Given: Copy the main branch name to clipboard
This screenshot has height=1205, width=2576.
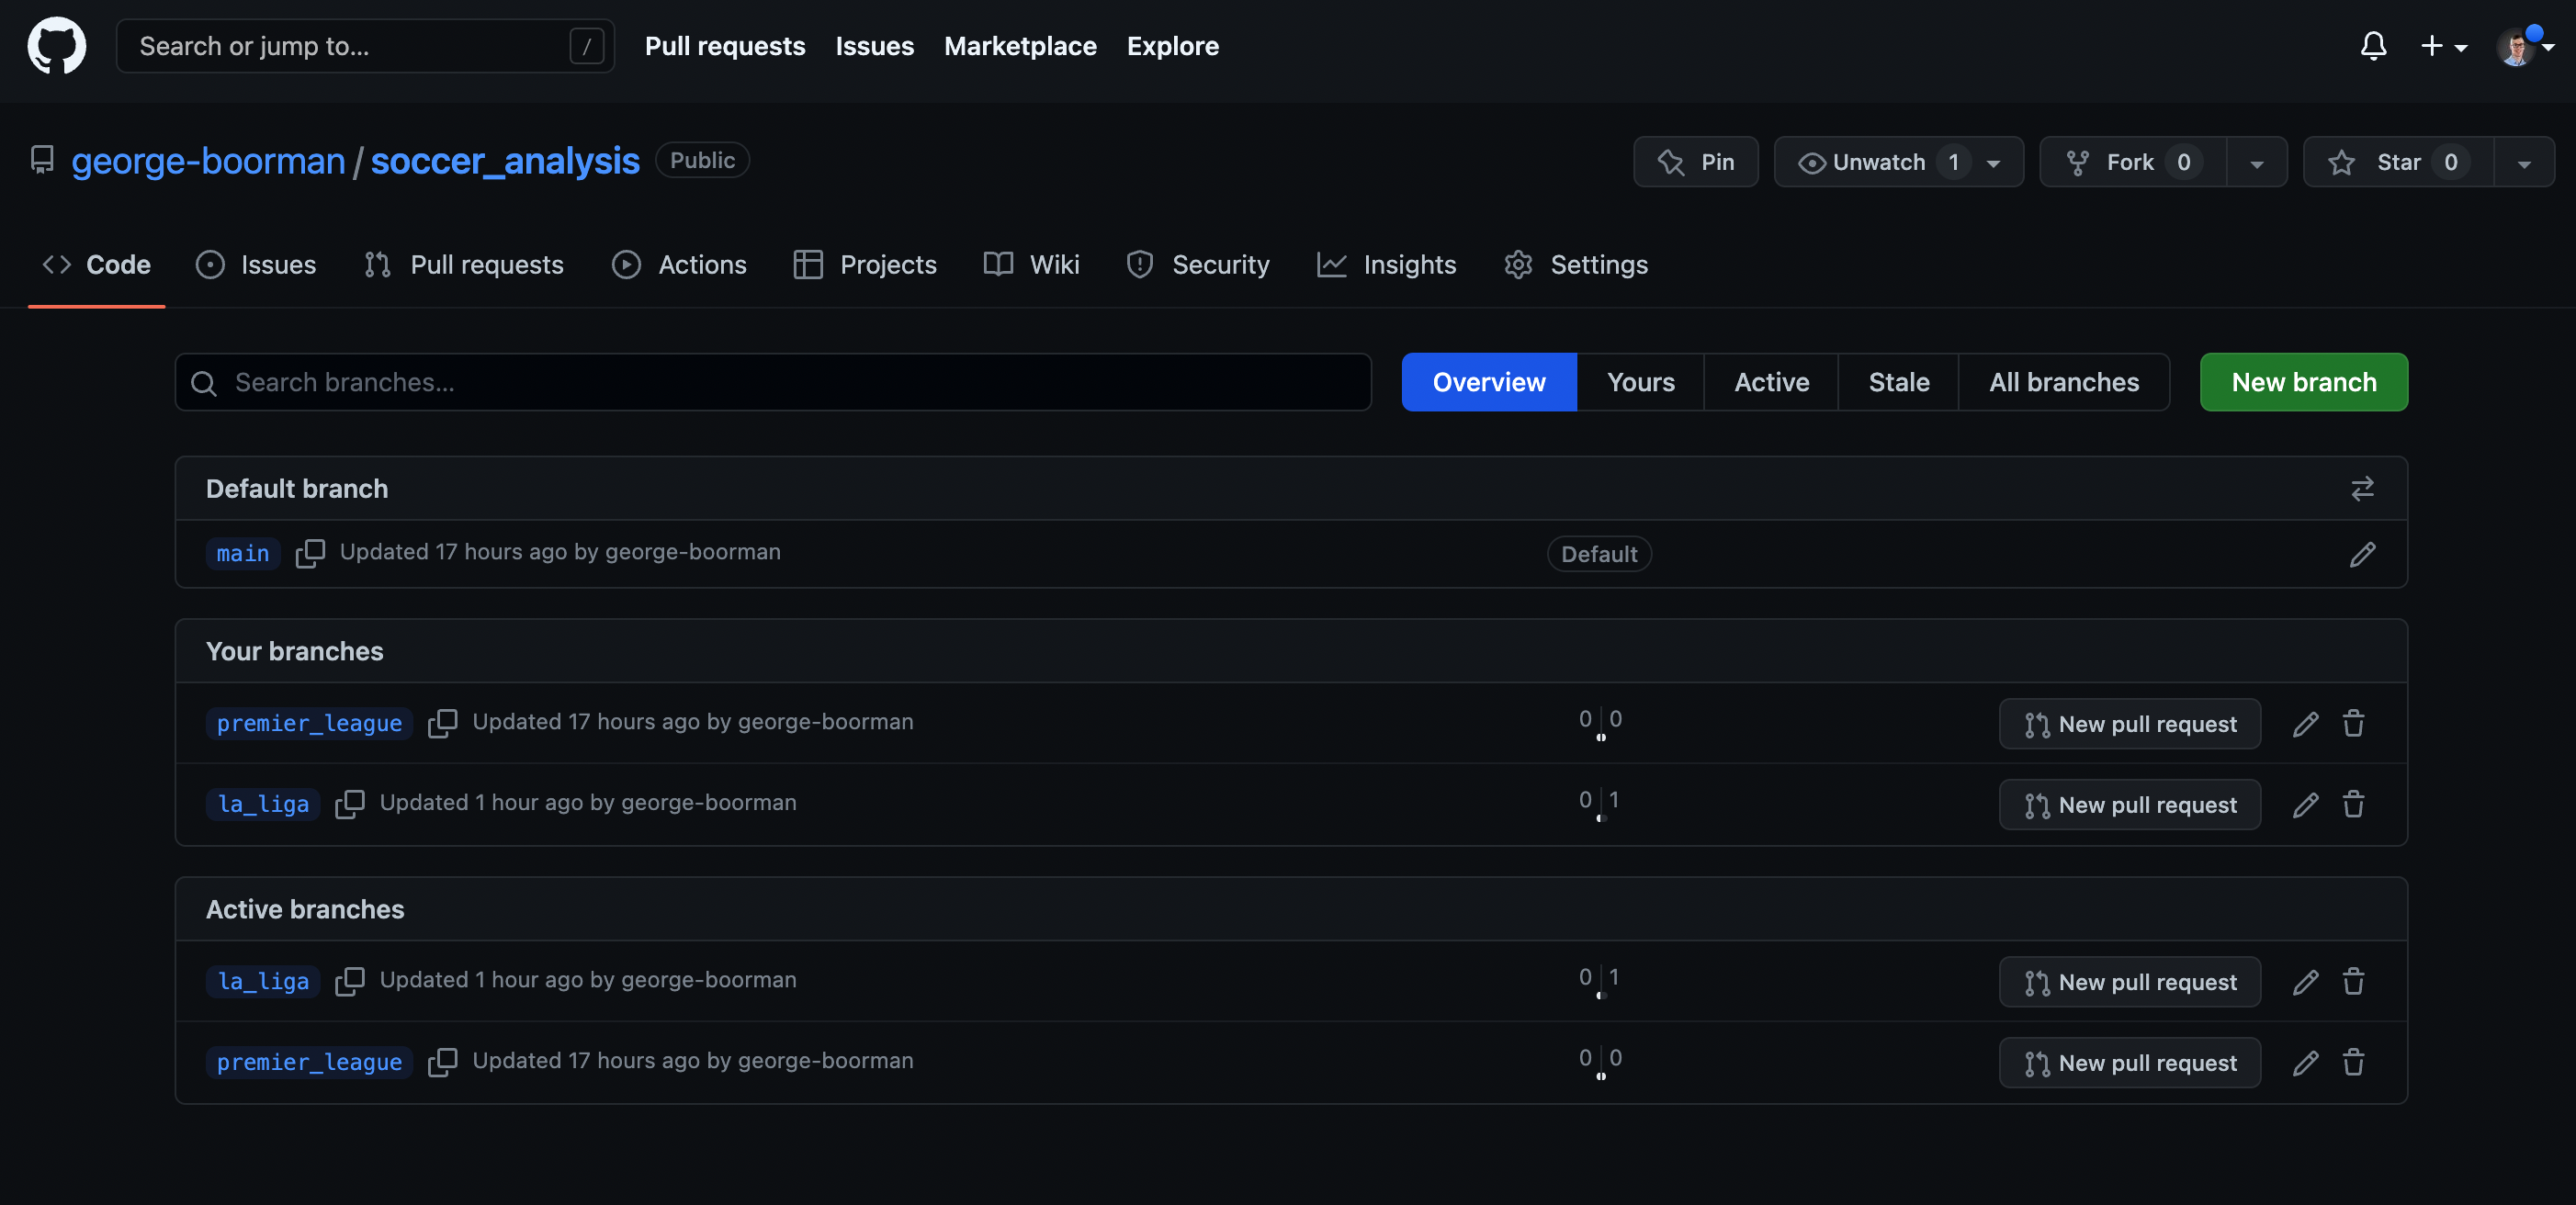Looking at the screenshot, I should (x=310, y=553).
